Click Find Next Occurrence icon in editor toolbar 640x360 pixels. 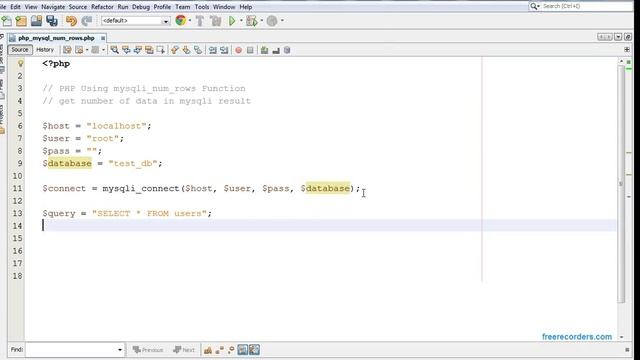click(x=138, y=50)
